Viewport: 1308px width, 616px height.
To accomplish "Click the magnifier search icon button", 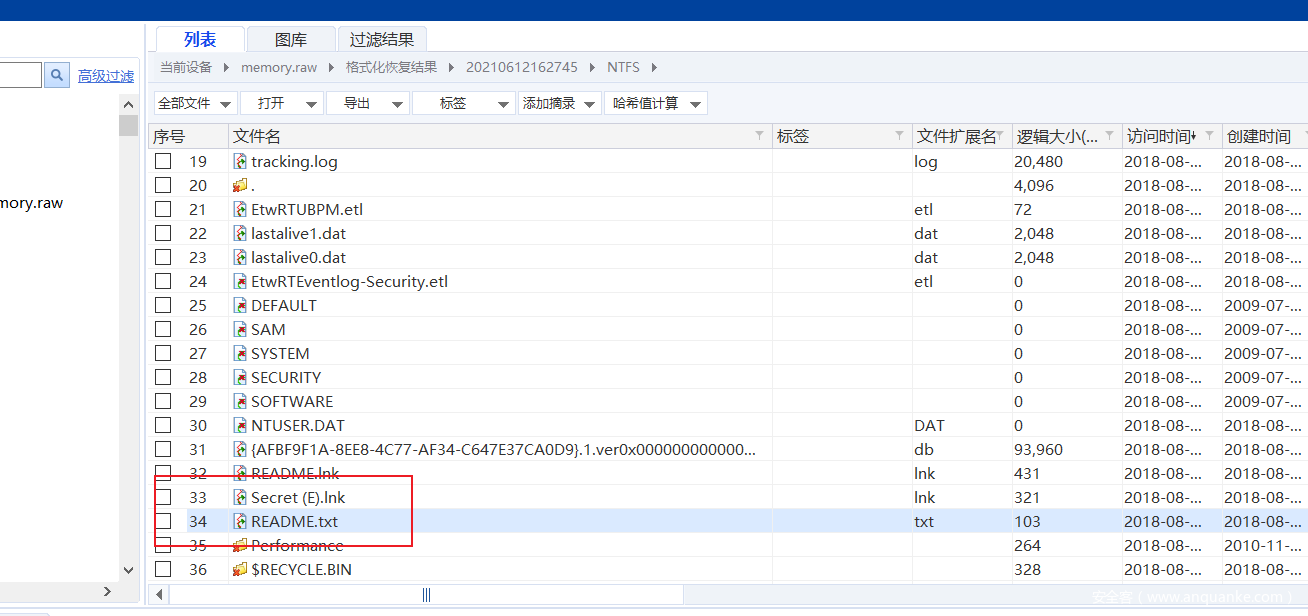I will (57, 75).
